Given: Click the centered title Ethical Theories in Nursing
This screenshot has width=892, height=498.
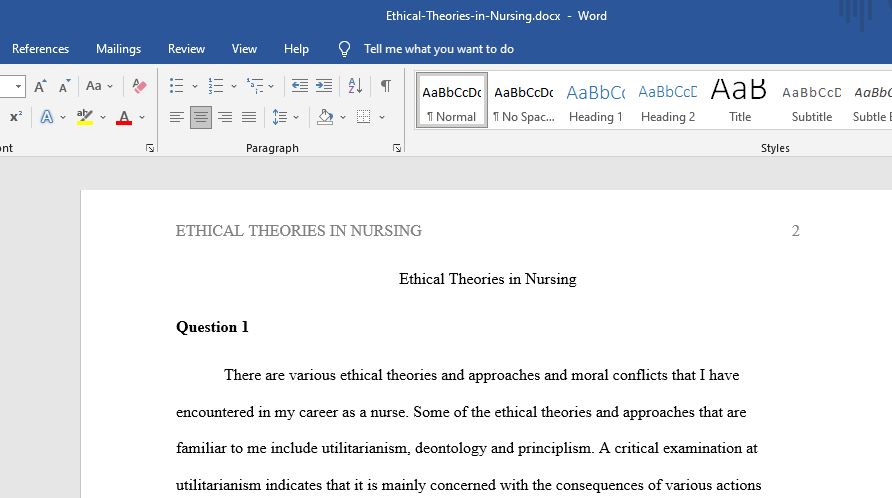Looking at the screenshot, I should (x=488, y=279).
